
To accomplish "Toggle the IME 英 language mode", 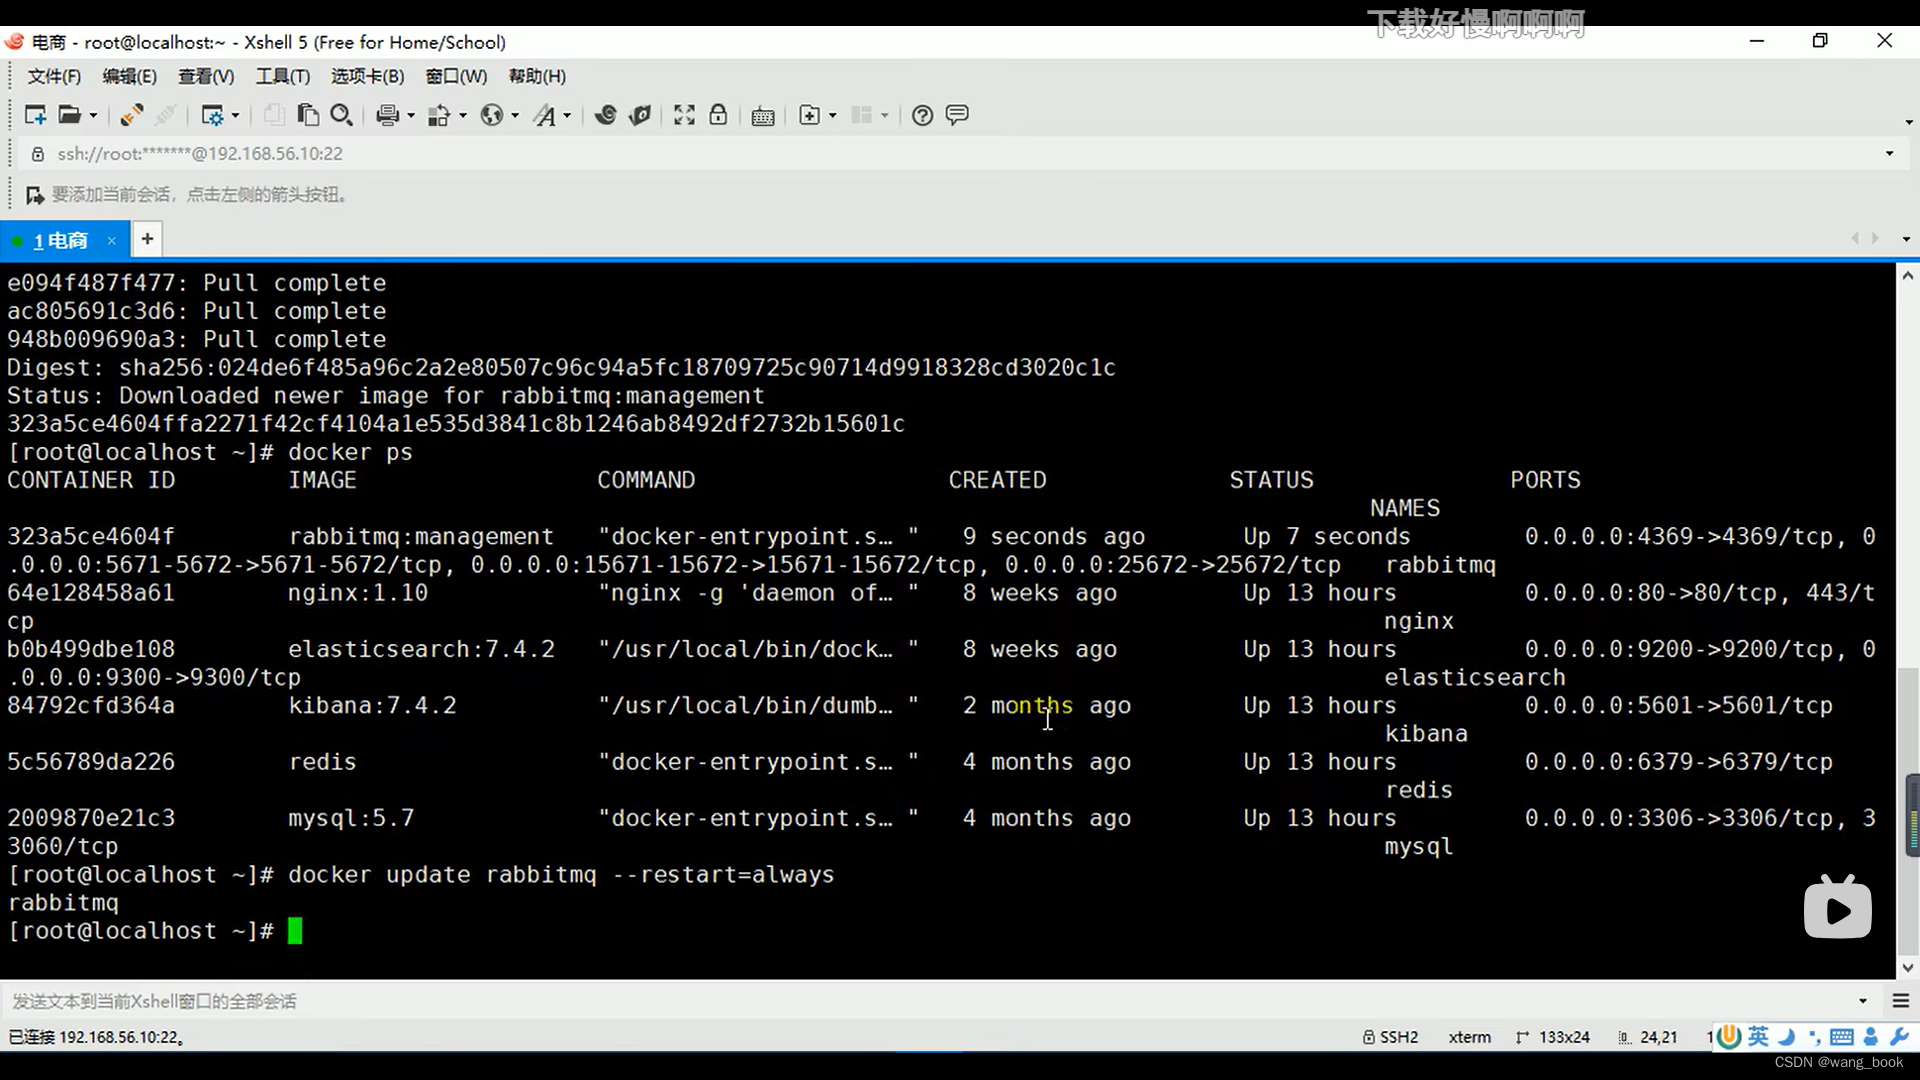I will tap(1759, 1037).
